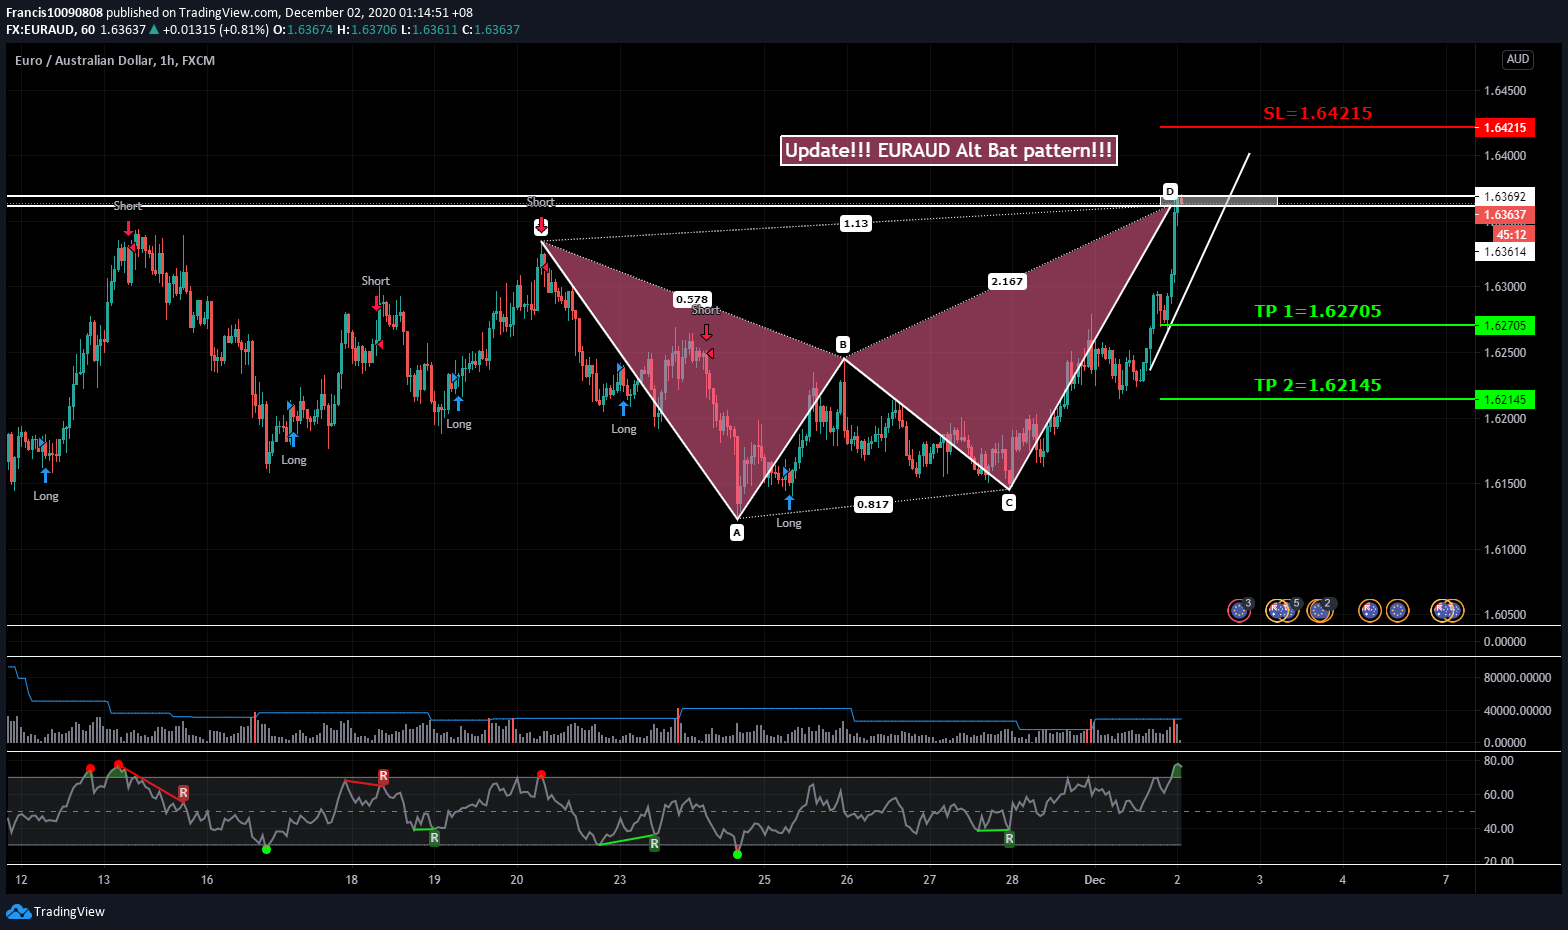
Task: Open the Australian event cluster badge 5
Action: (x=1283, y=610)
